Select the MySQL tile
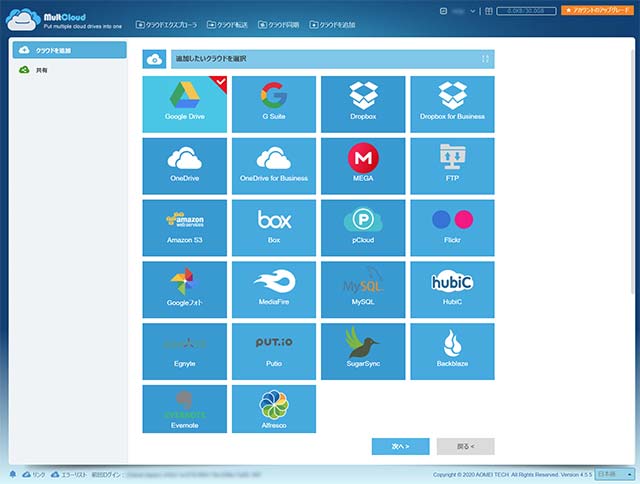Image resolution: width=640 pixels, height=484 pixels. [x=363, y=290]
